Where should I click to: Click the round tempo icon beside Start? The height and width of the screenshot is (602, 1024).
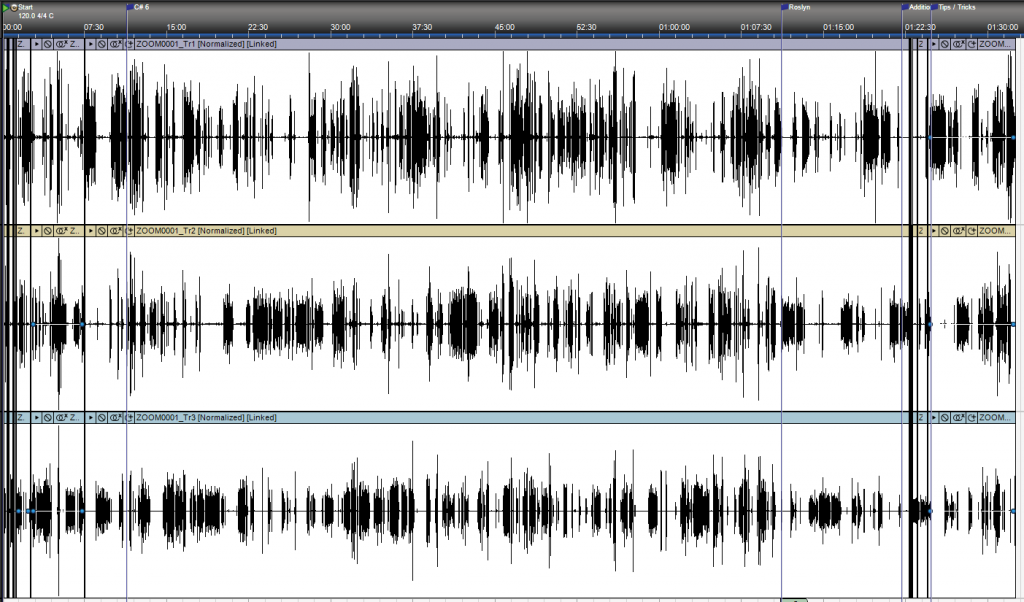[14, 8]
